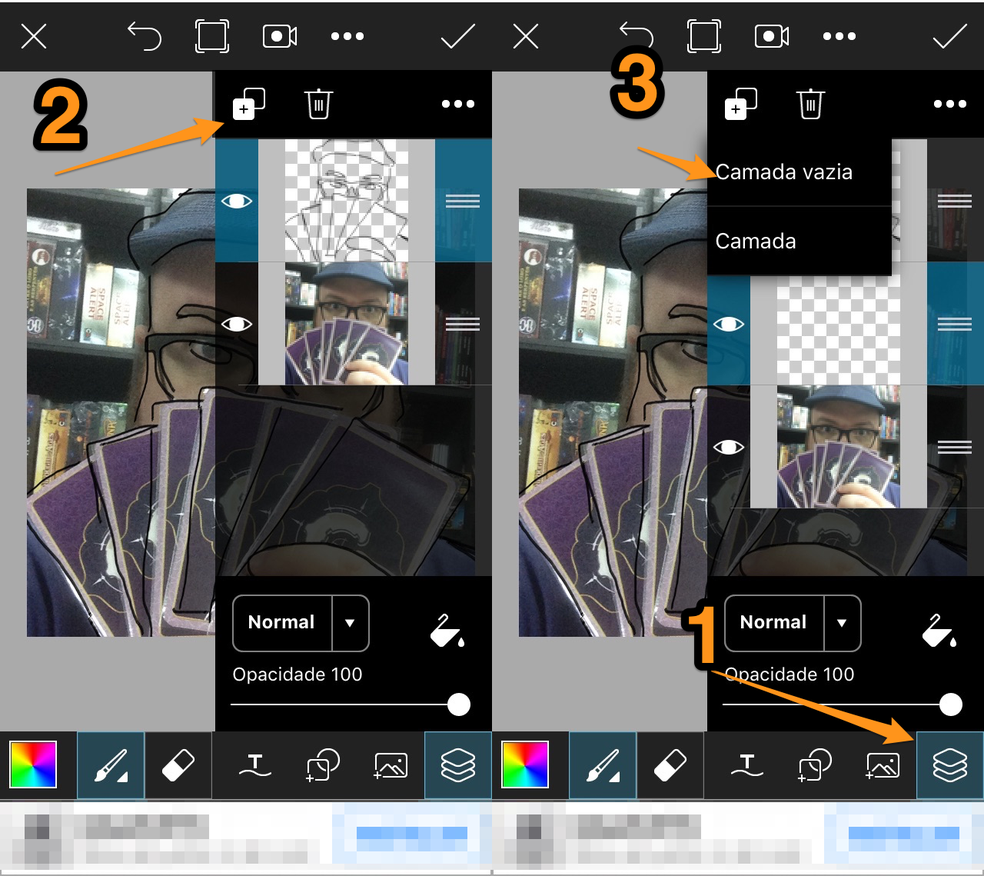Select the Eraser tool in right toolbar
Screen dimensions: 984x876
point(670,765)
